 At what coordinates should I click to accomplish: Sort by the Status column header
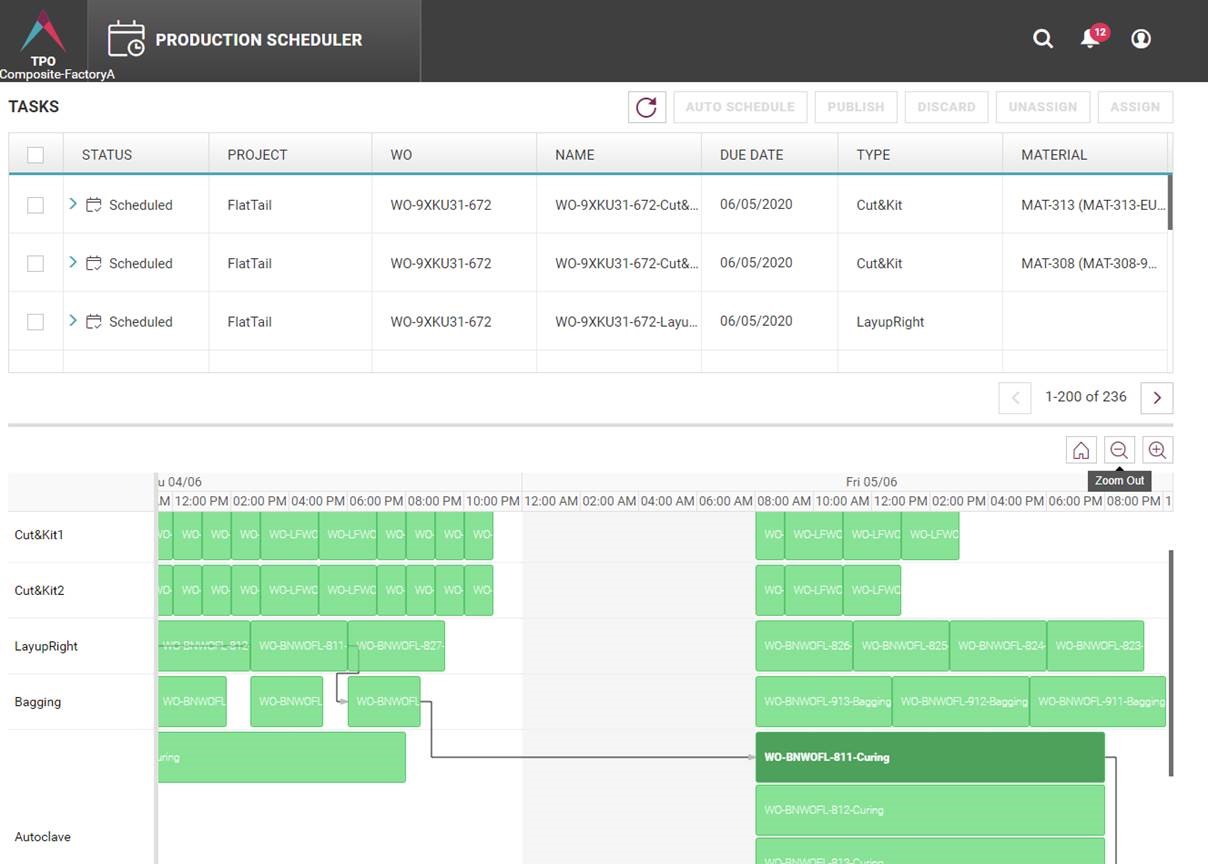coord(107,155)
